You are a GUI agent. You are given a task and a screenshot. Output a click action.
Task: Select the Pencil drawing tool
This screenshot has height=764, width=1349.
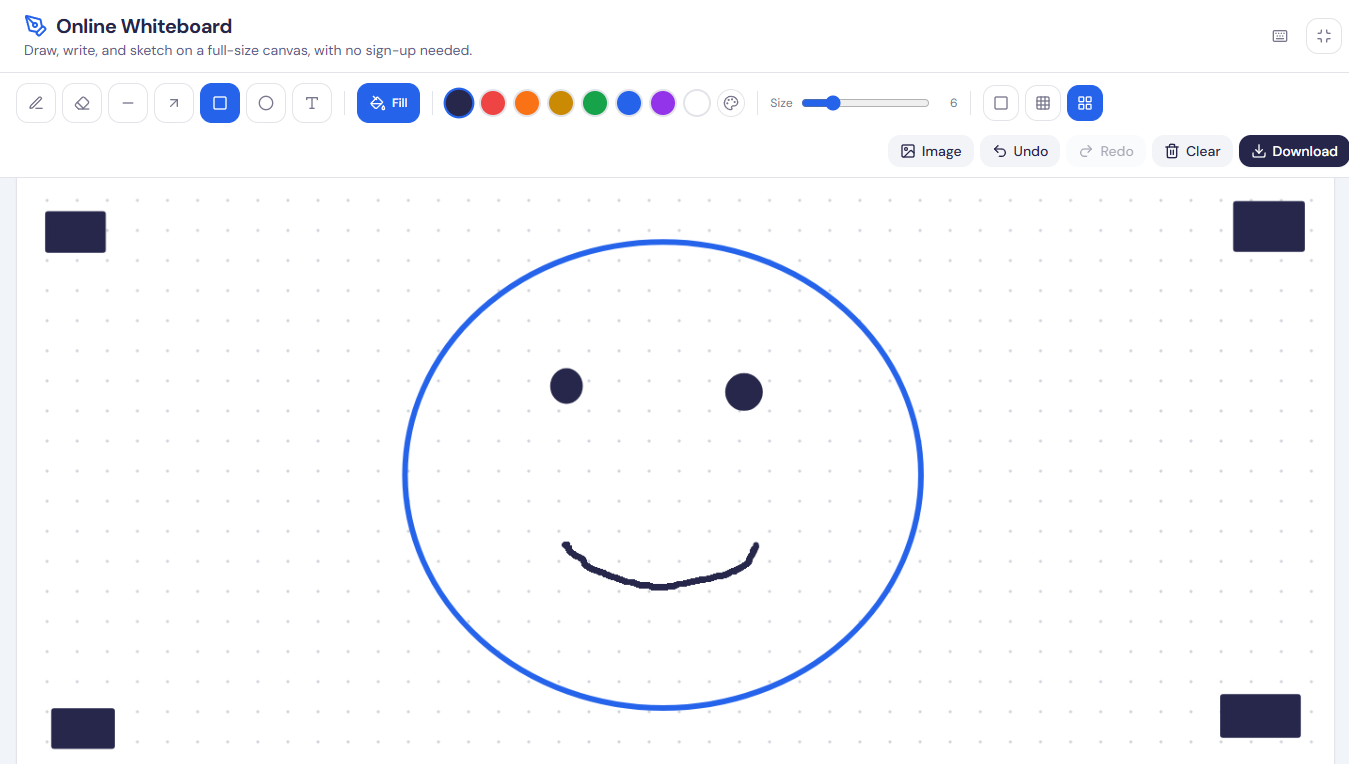point(36,103)
